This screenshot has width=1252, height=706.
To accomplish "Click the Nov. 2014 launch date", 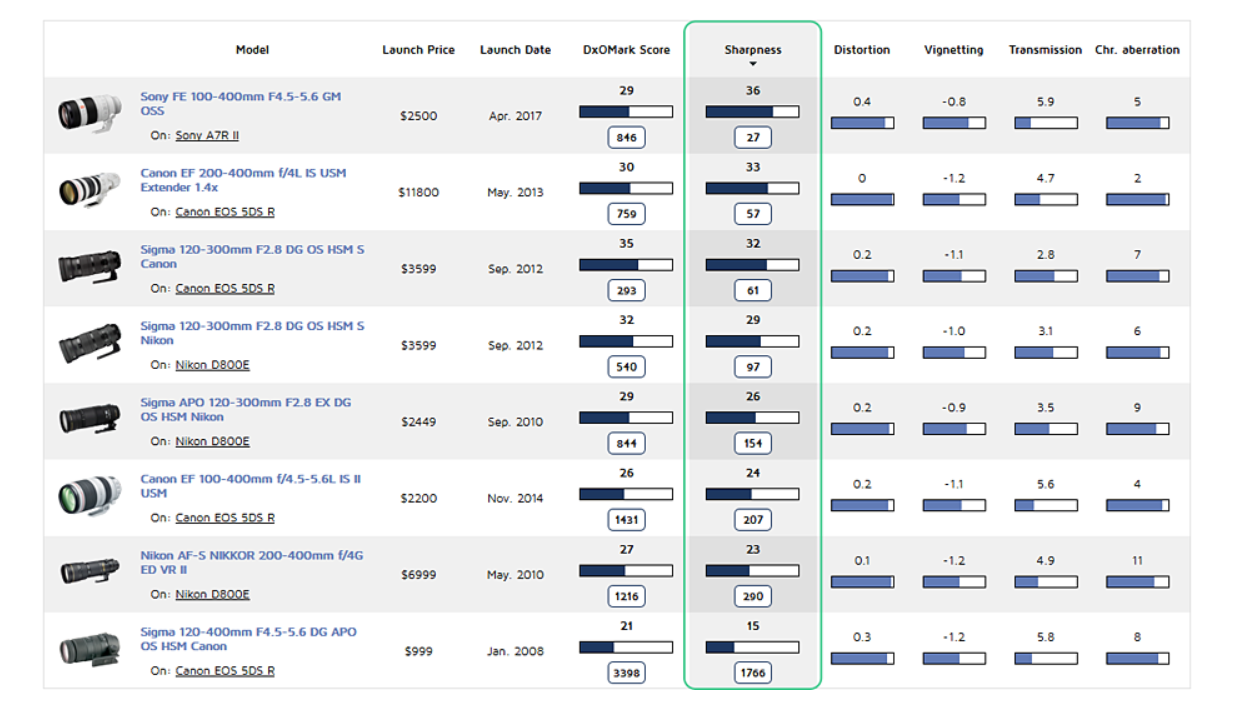I will coord(515,498).
